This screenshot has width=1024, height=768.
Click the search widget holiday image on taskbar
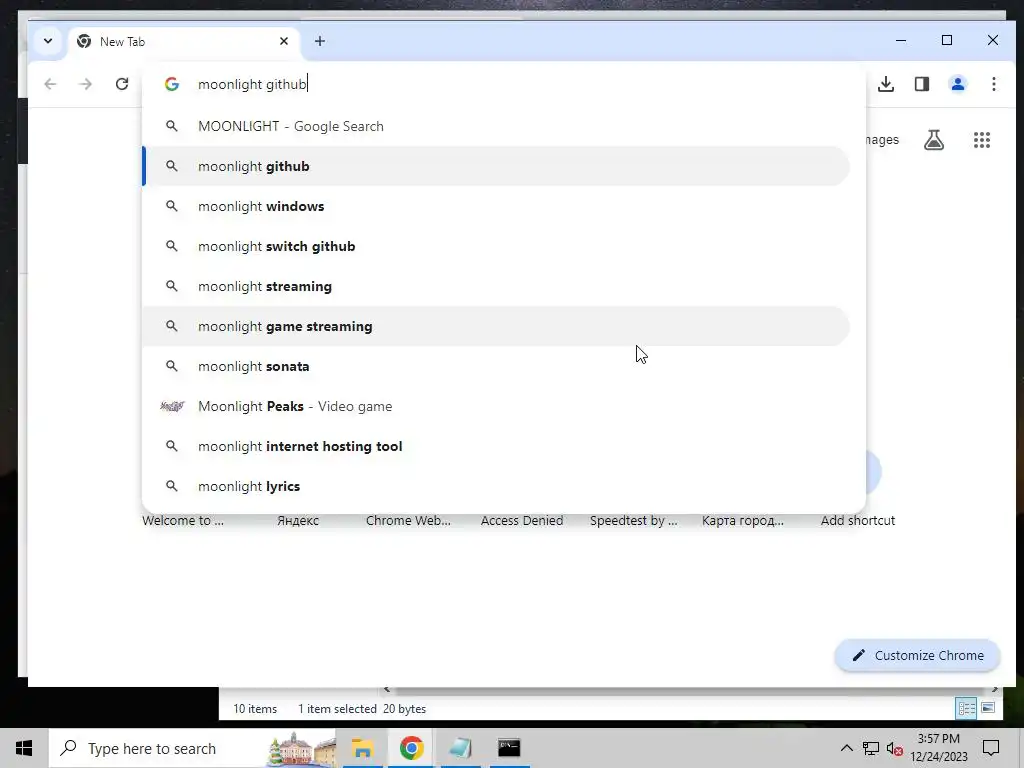click(302, 748)
